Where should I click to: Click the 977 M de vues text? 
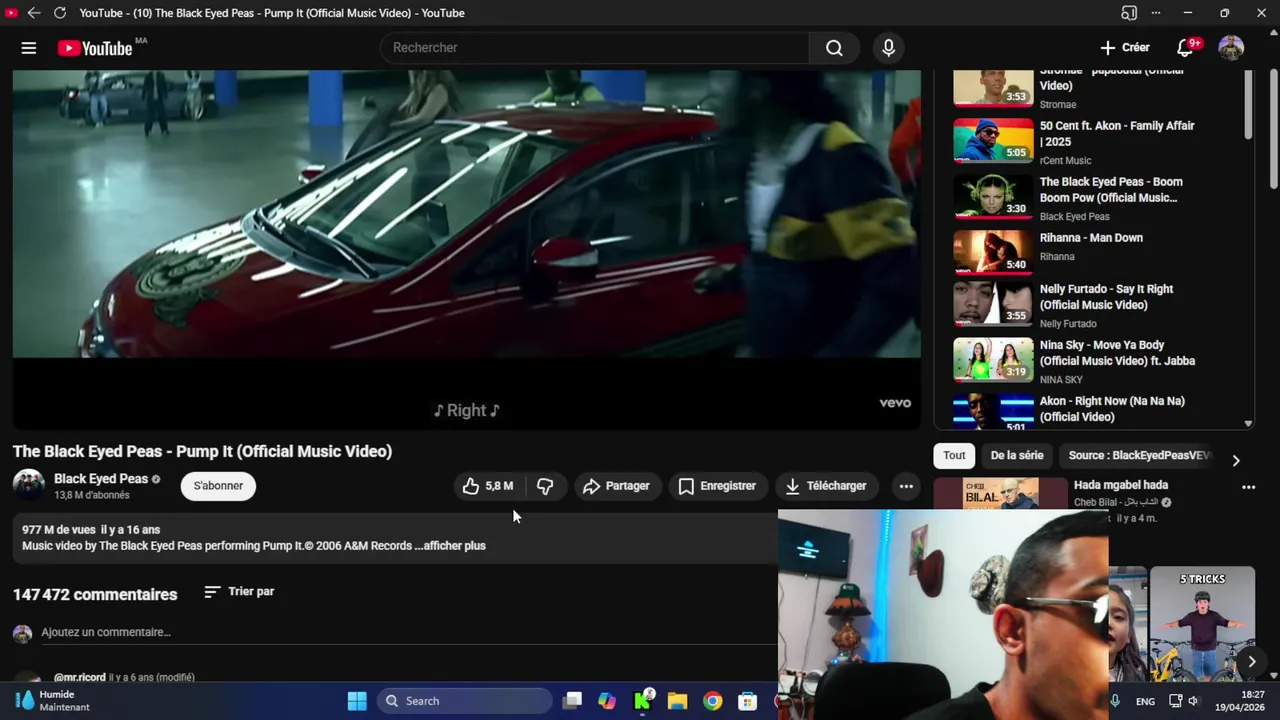(58, 530)
